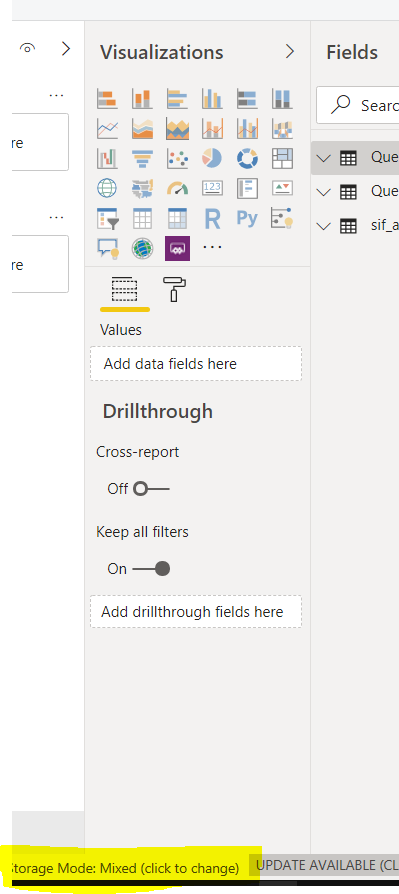Image resolution: width=399 pixels, height=894 pixels.
Task: Switch to the Fields well tab
Action: point(124,291)
